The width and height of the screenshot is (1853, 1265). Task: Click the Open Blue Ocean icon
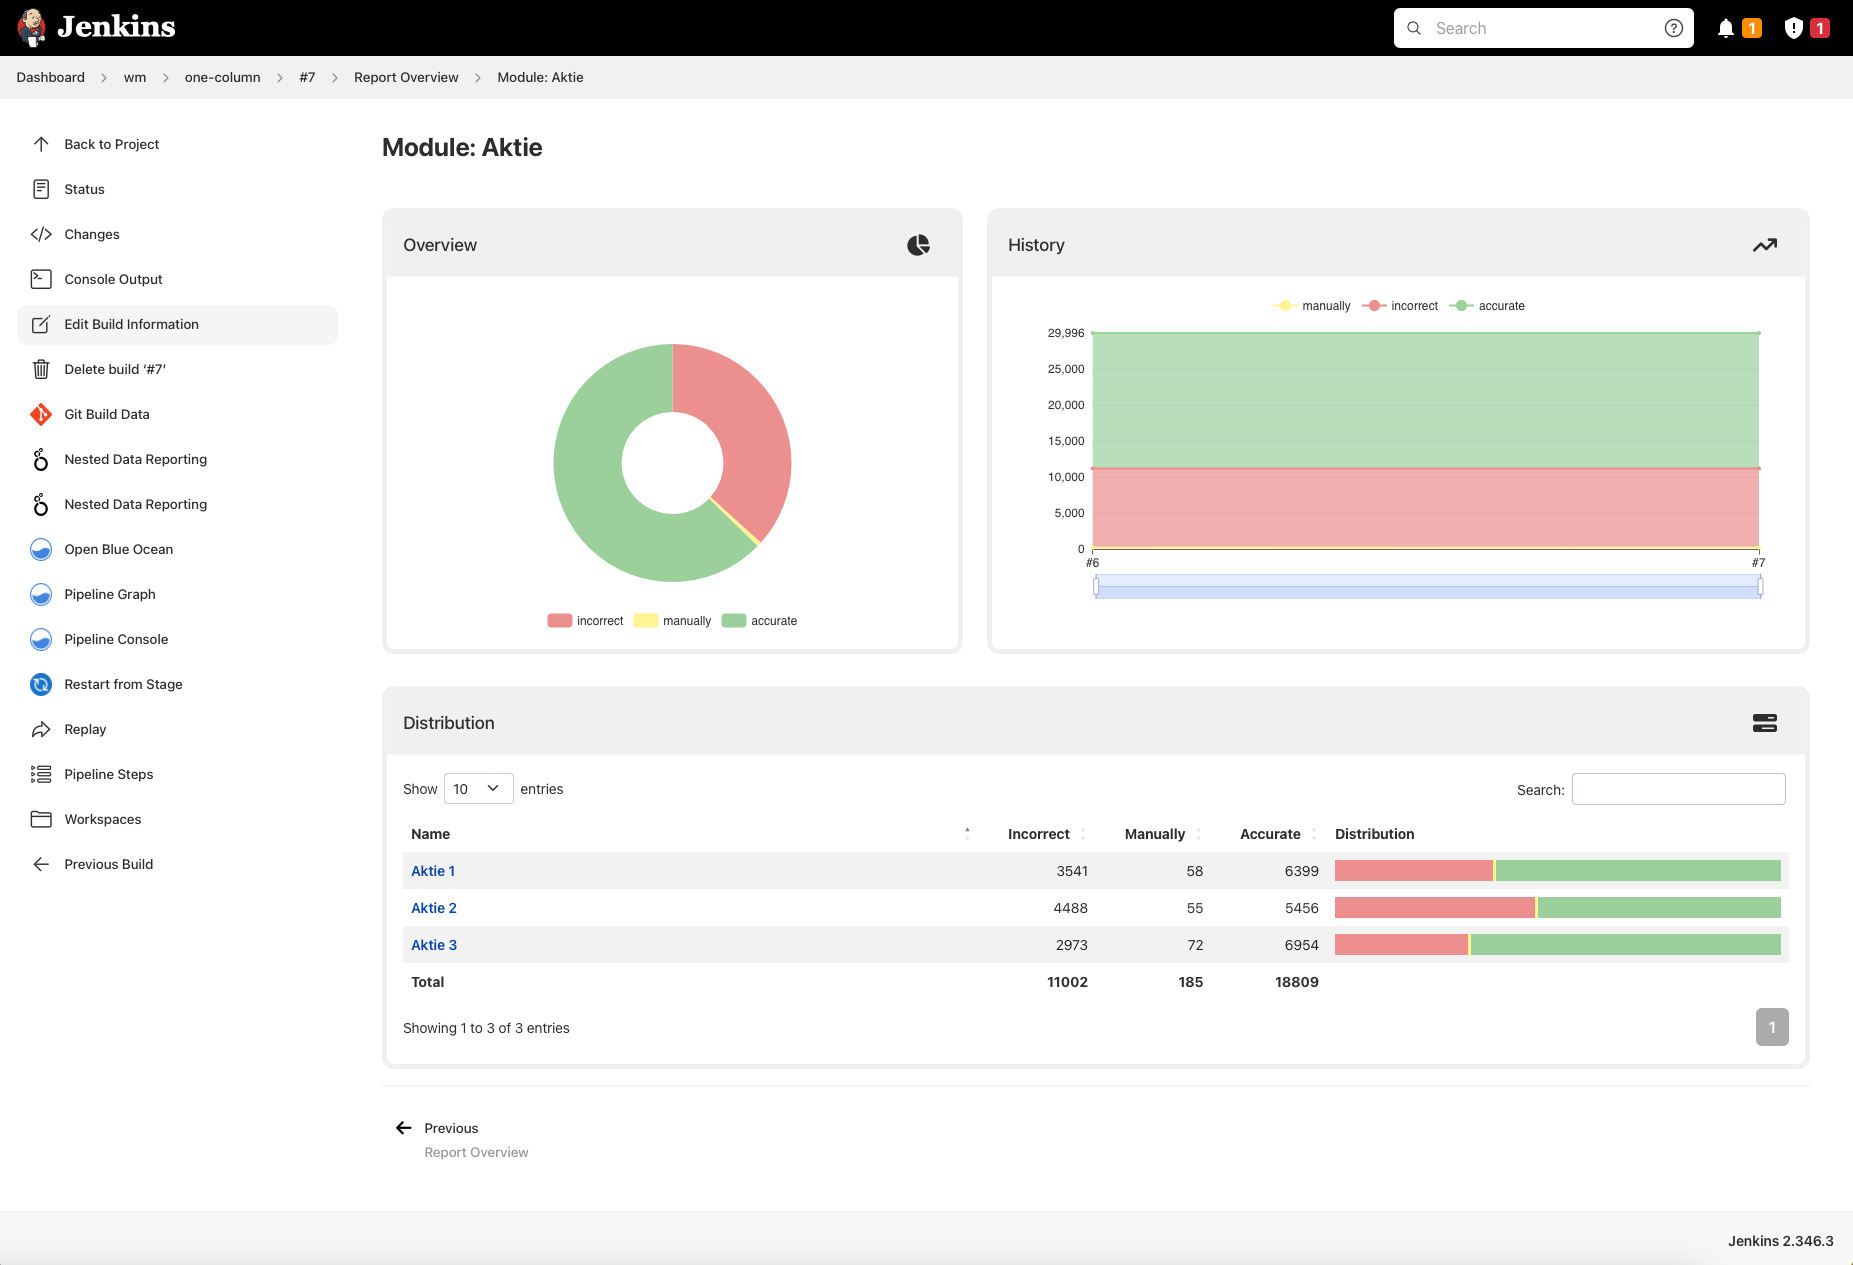41,549
